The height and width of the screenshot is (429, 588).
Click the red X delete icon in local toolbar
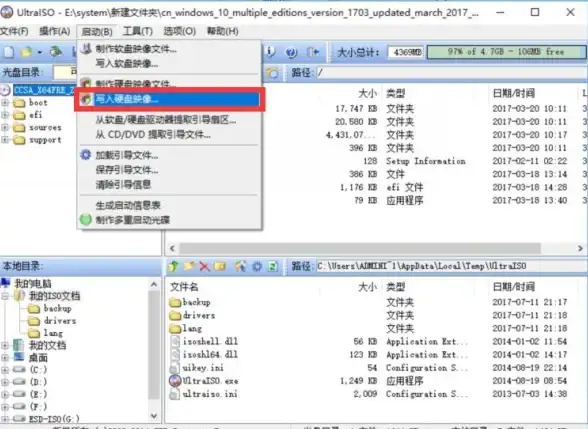(x=204, y=266)
